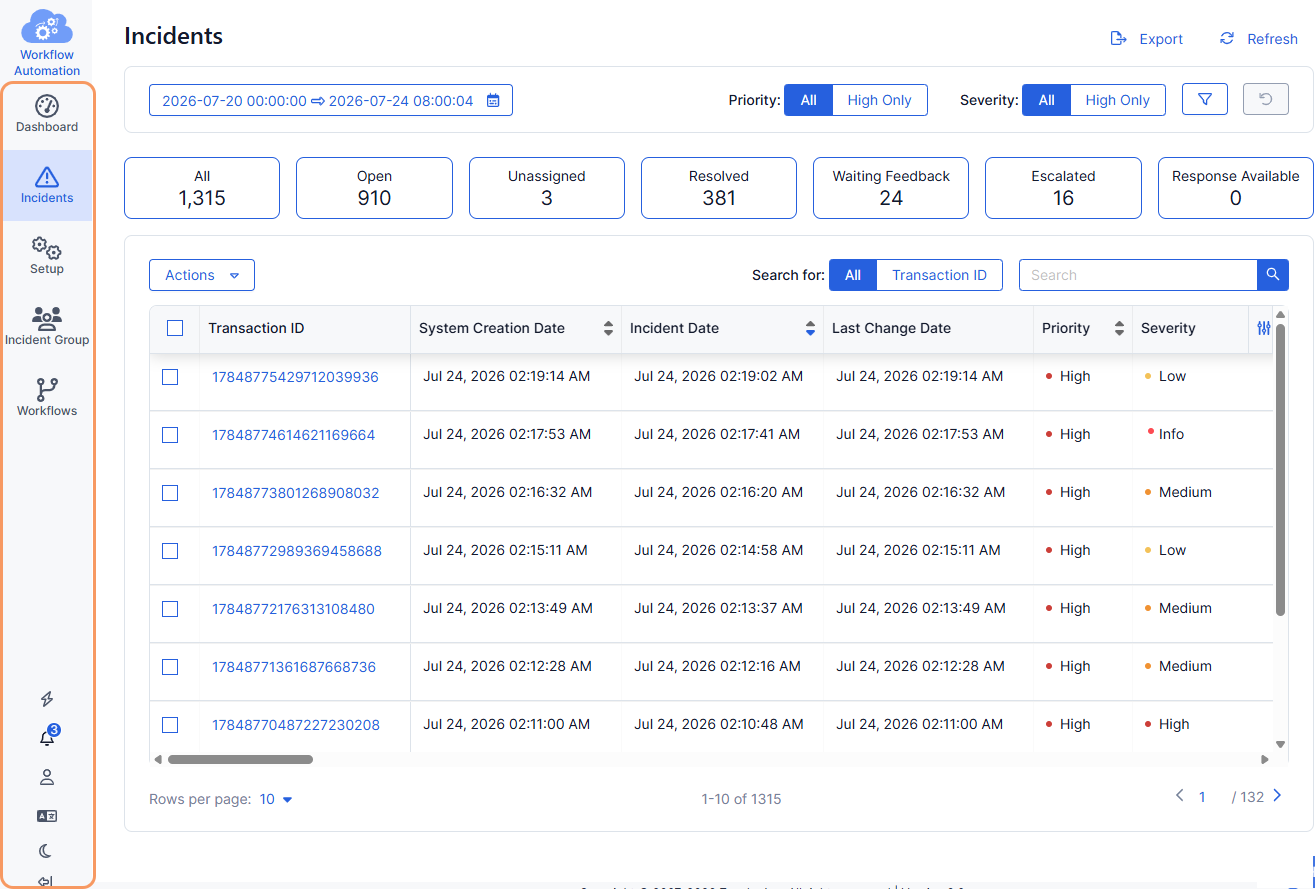The height and width of the screenshot is (889, 1315).
Task: Click the table's vertical scrollbar thumb
Action: click(x=1280, y=470)
